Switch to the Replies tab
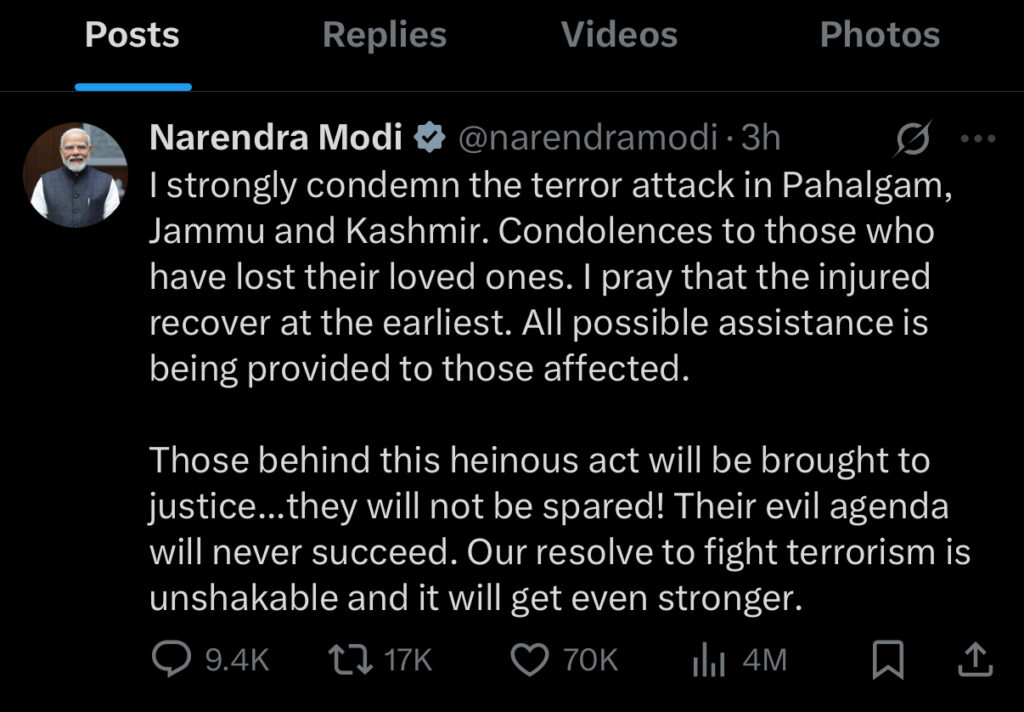The height and width of the screenshot is (712, 1024). click(x=384, y=36)
